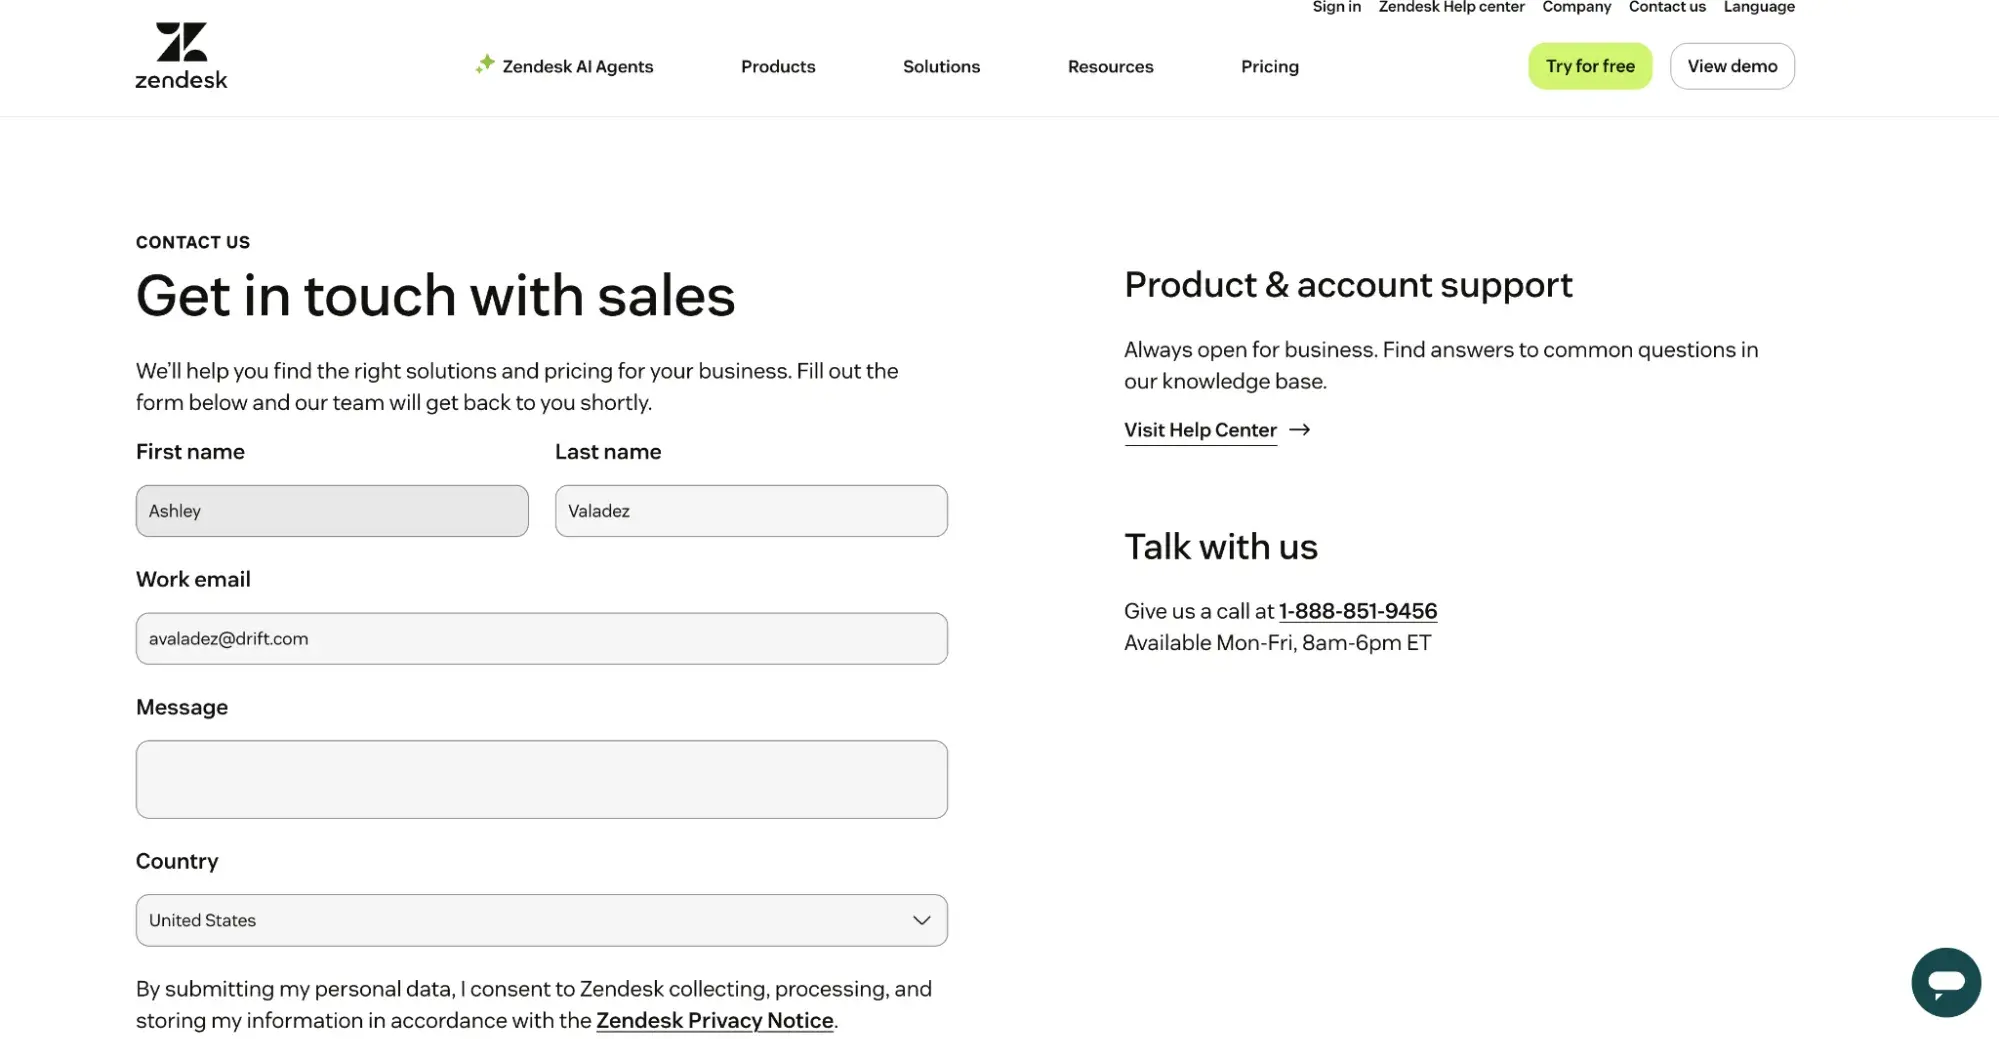Click the Zendesk logo
This screenshot has width=1999, height=1039.
(180, 54)
